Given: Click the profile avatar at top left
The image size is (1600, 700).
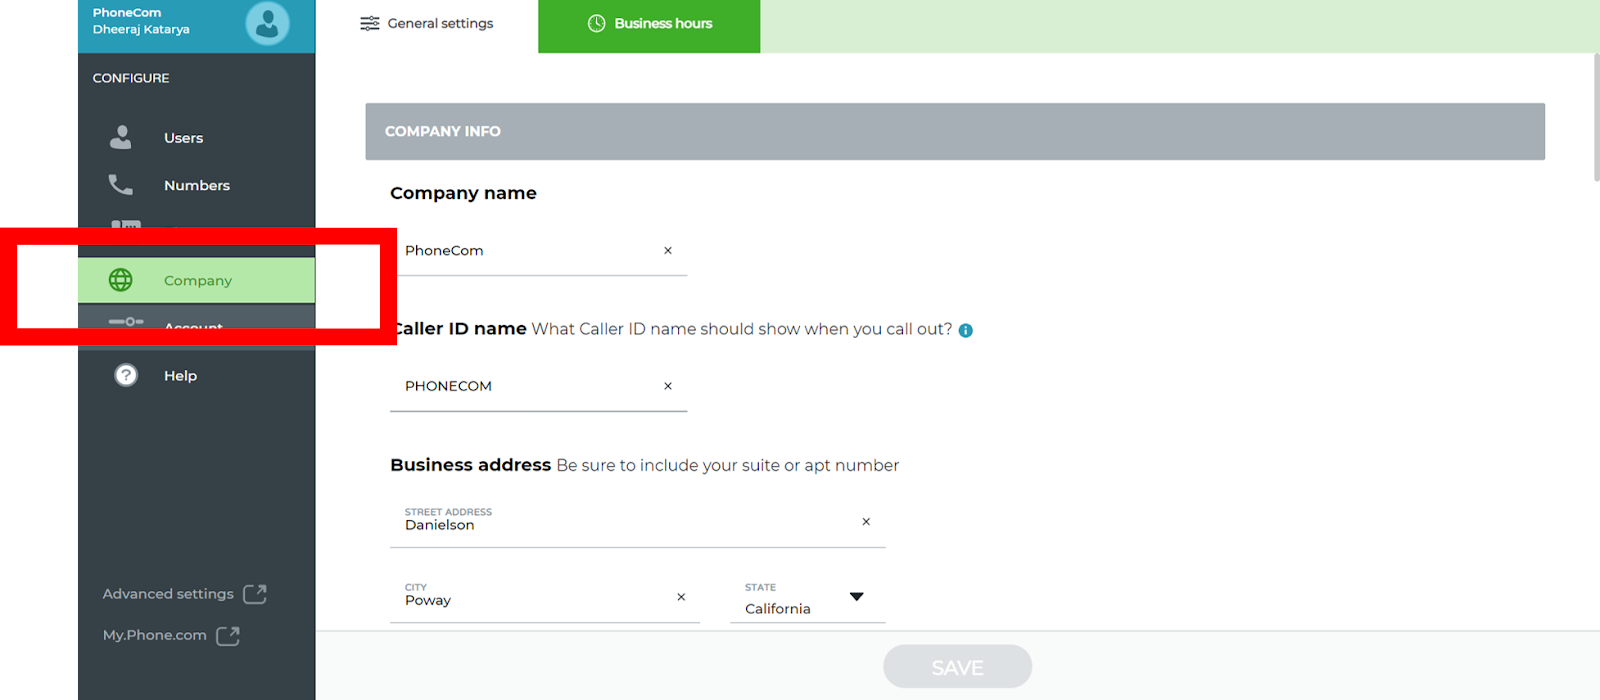Looking at the screenshot, I should [267, 22].
